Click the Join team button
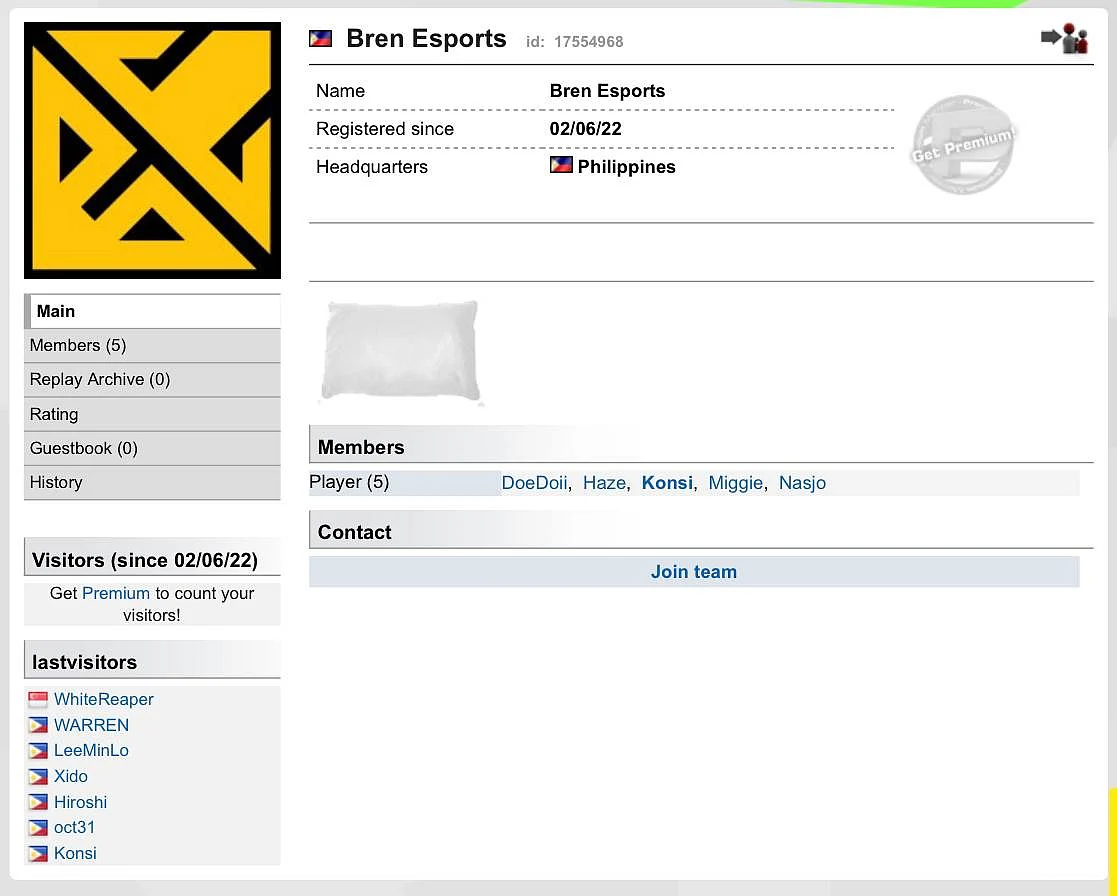 pyautogui.click(x=694, y=572)
